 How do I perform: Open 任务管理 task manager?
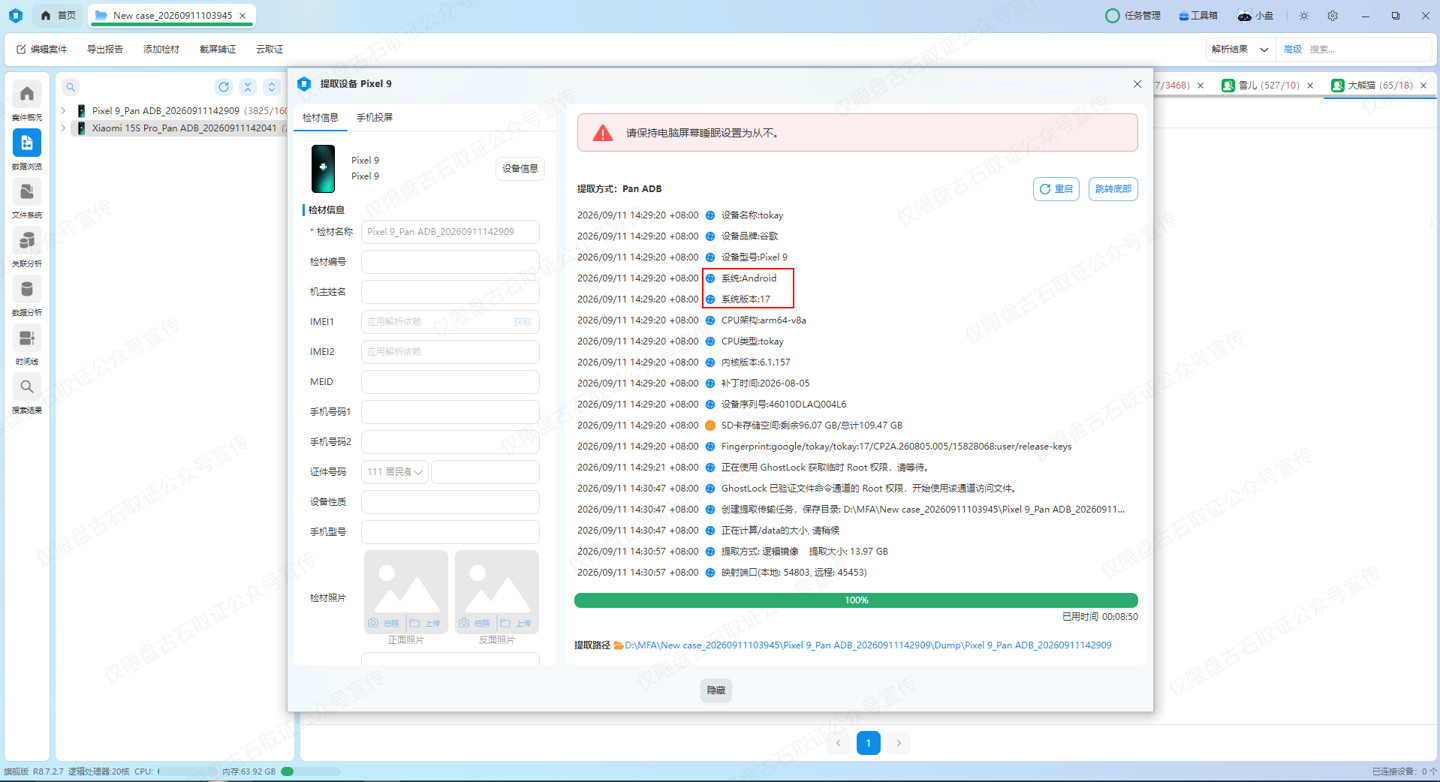click(1133, 16)
